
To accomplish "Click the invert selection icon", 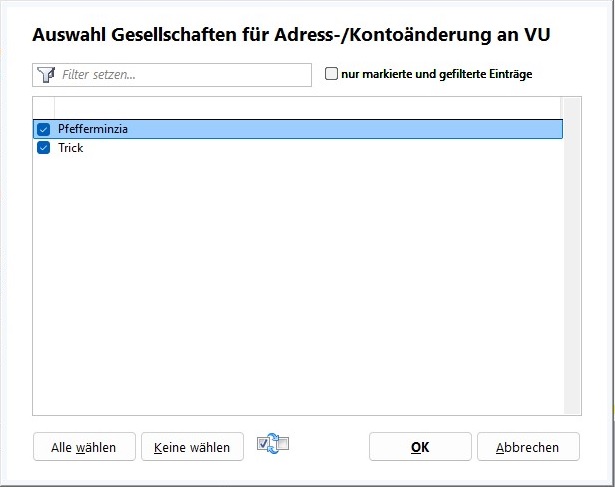I will [x=272, y=445].
